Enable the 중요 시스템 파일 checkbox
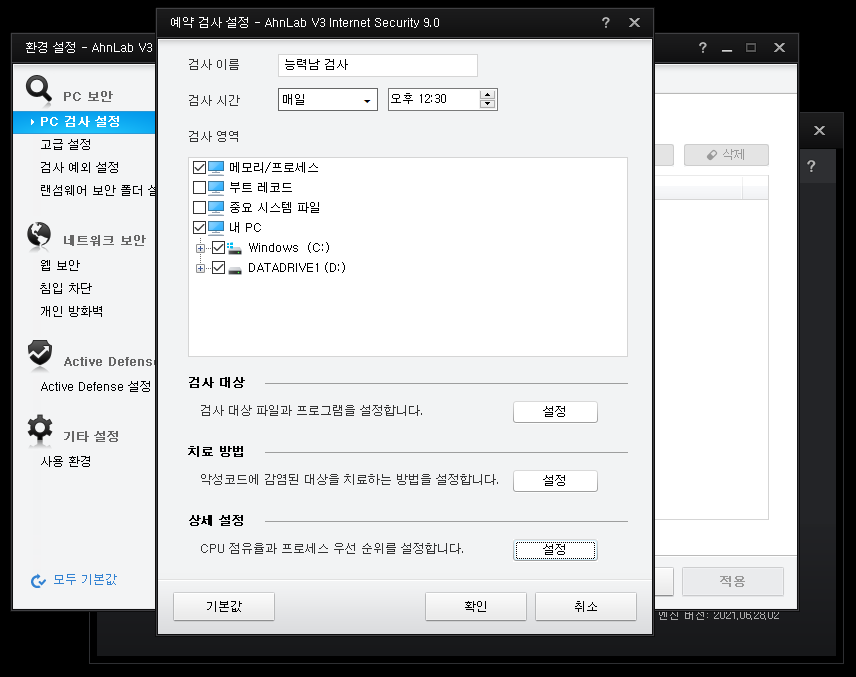The image size is (856, 677). [200, 207]
